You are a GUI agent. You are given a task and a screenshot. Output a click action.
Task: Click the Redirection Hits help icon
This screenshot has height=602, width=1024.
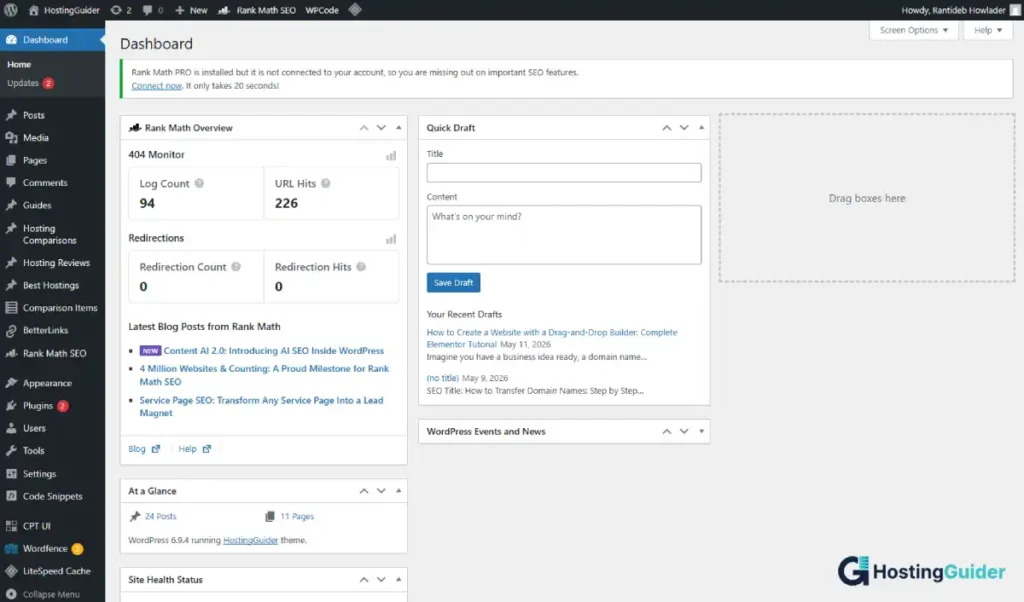click(x=360, y=266)
